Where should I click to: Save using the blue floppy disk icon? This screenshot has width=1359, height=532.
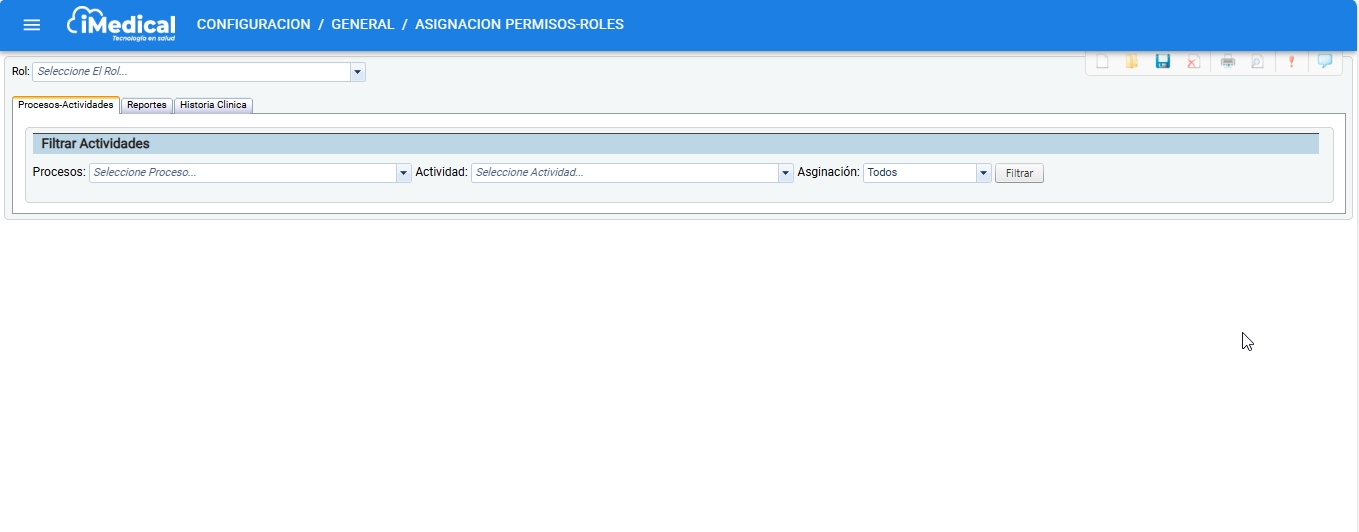click(x=1163, y=62)
